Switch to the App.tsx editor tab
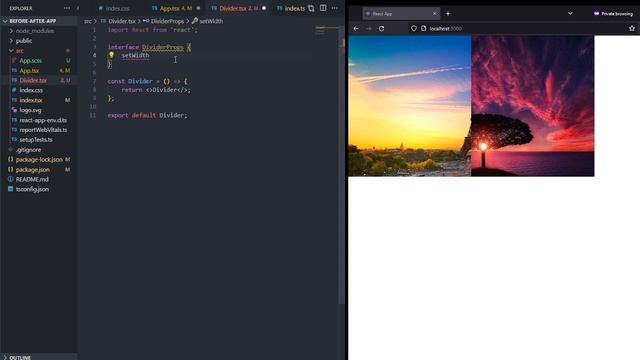This screenshot has height=360, width=640. point(176,8)
